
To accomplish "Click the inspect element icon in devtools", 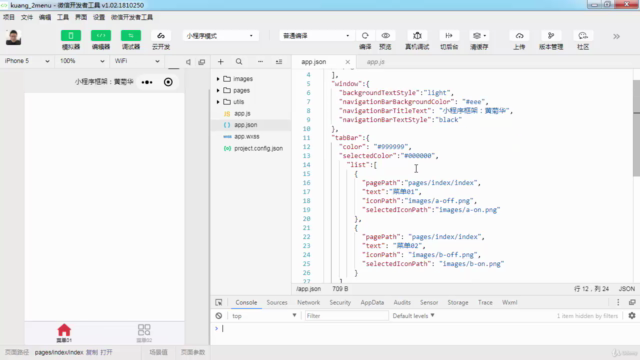I will click(219, 302).
